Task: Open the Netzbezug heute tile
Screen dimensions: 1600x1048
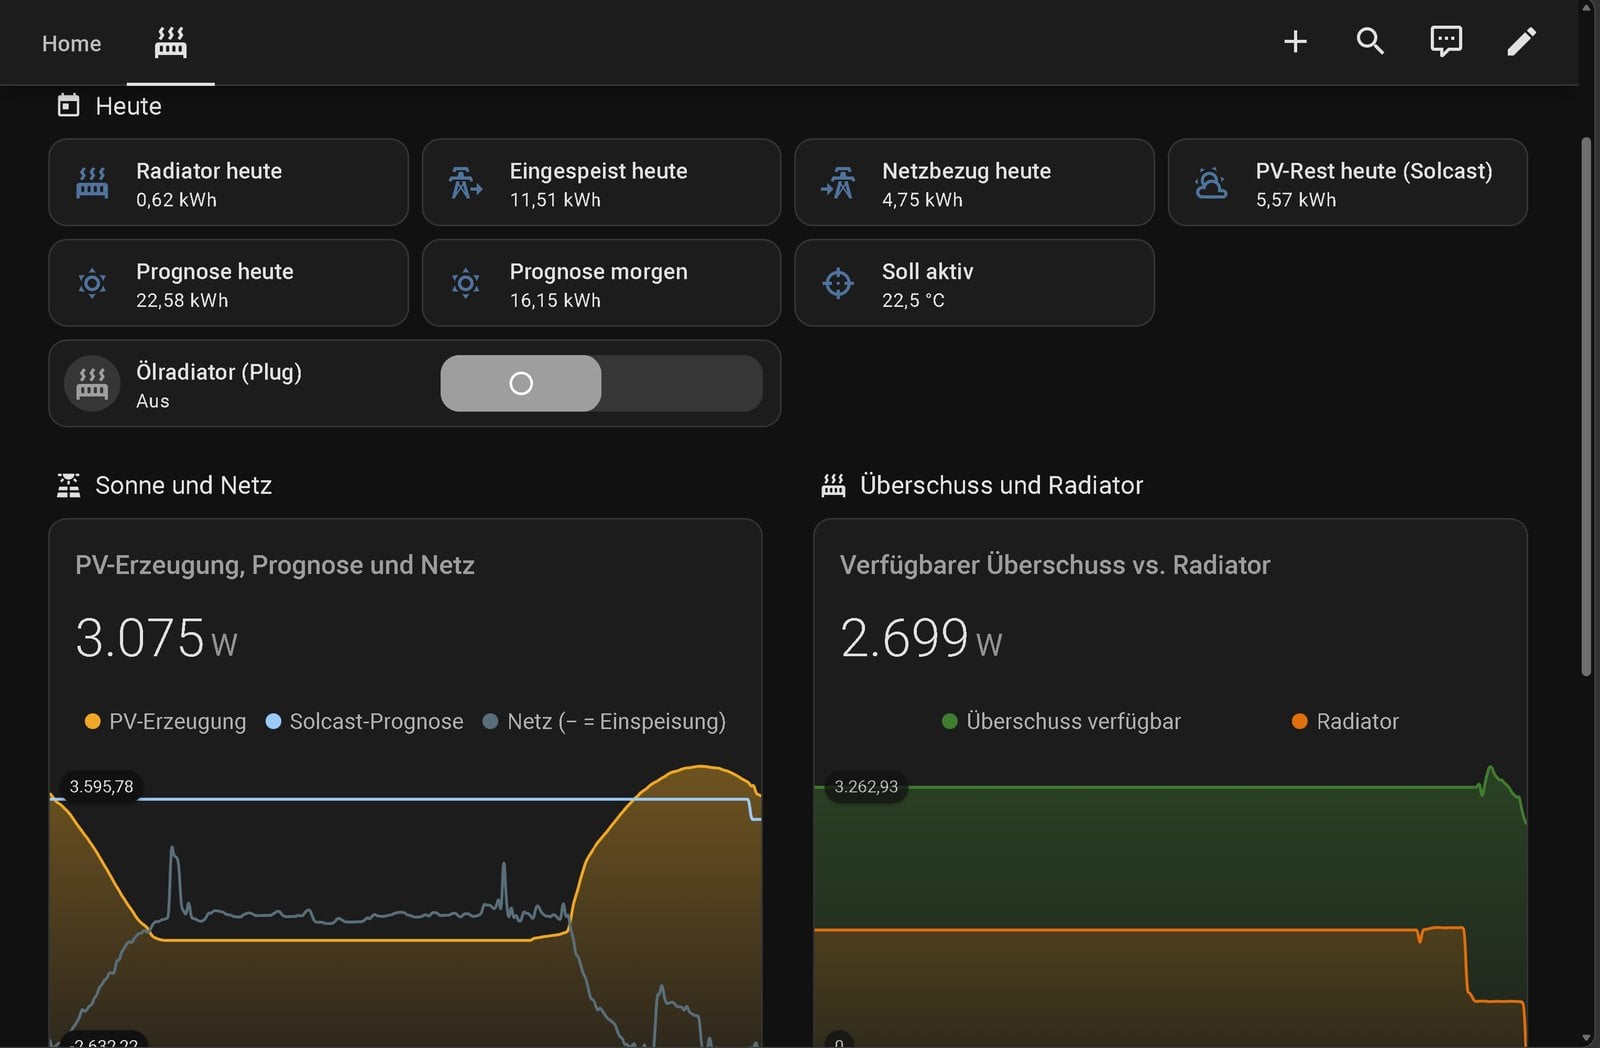Action: pyautogui.click(x=974, y=182)
